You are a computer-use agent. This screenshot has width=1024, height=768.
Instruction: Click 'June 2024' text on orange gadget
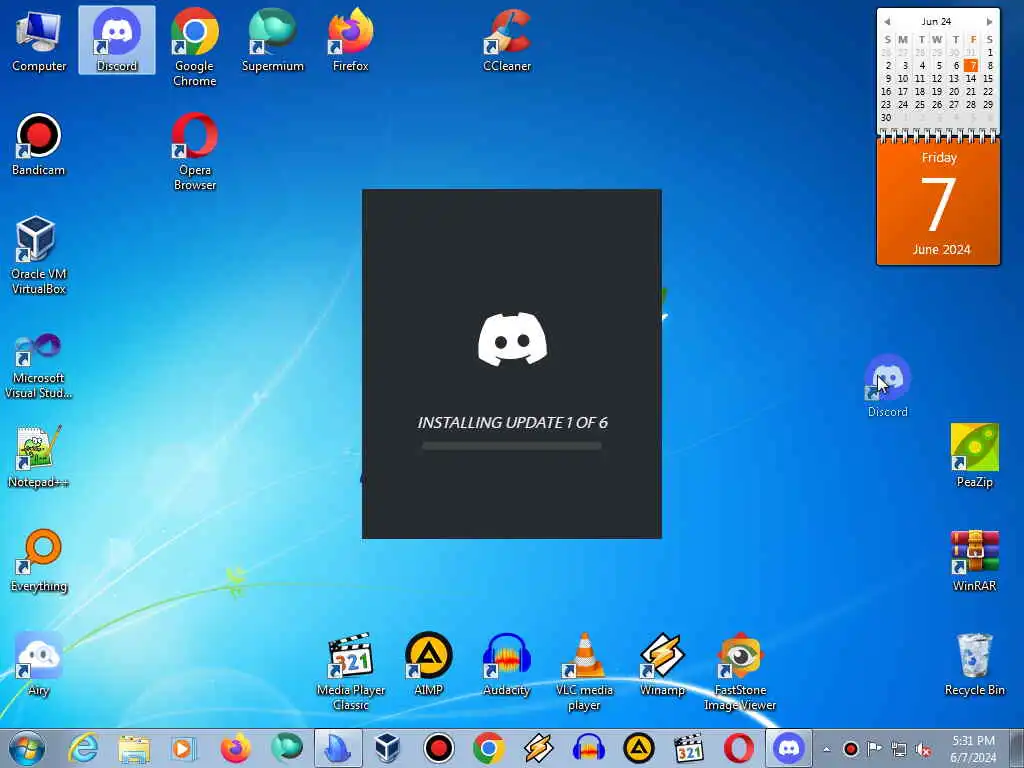pyautogui.click(x=941, y=249)
